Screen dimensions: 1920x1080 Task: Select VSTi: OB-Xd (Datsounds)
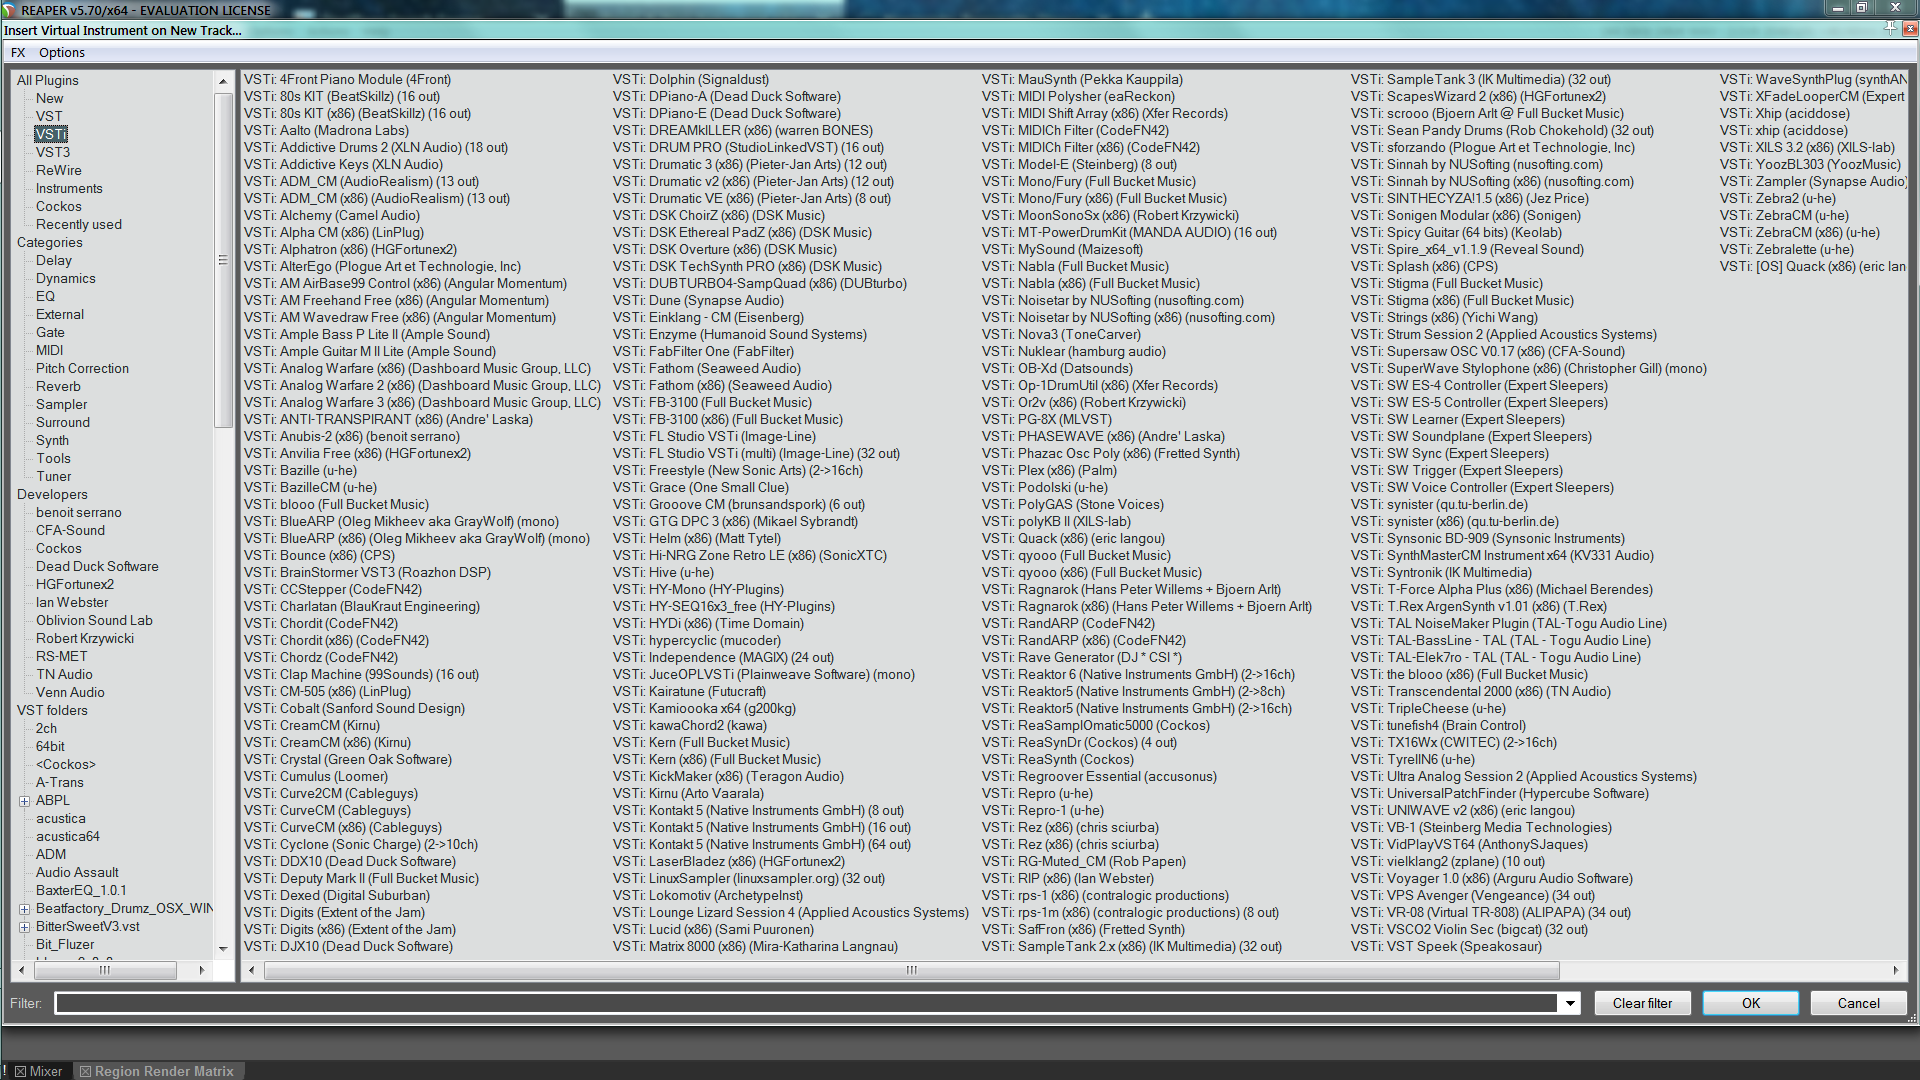1057,368
